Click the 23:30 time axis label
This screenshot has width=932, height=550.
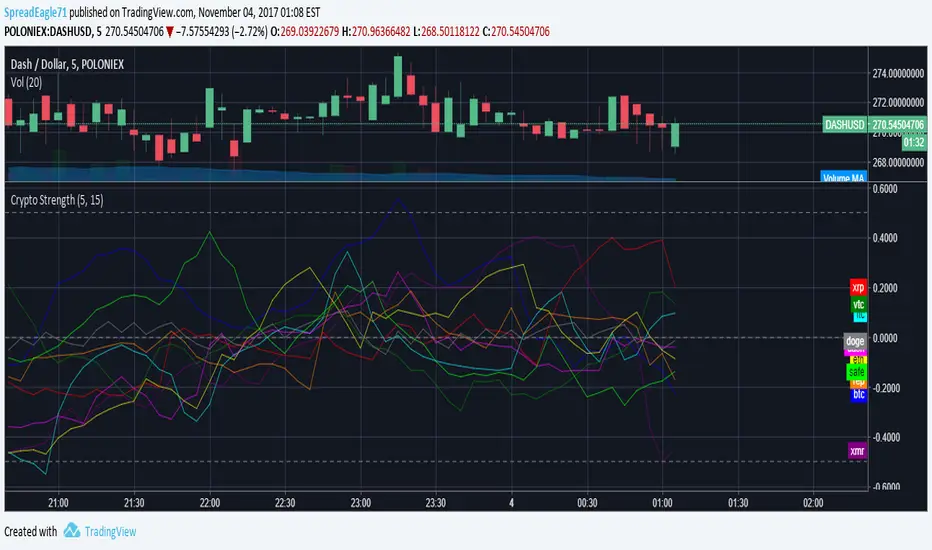[x=436, y=503]
